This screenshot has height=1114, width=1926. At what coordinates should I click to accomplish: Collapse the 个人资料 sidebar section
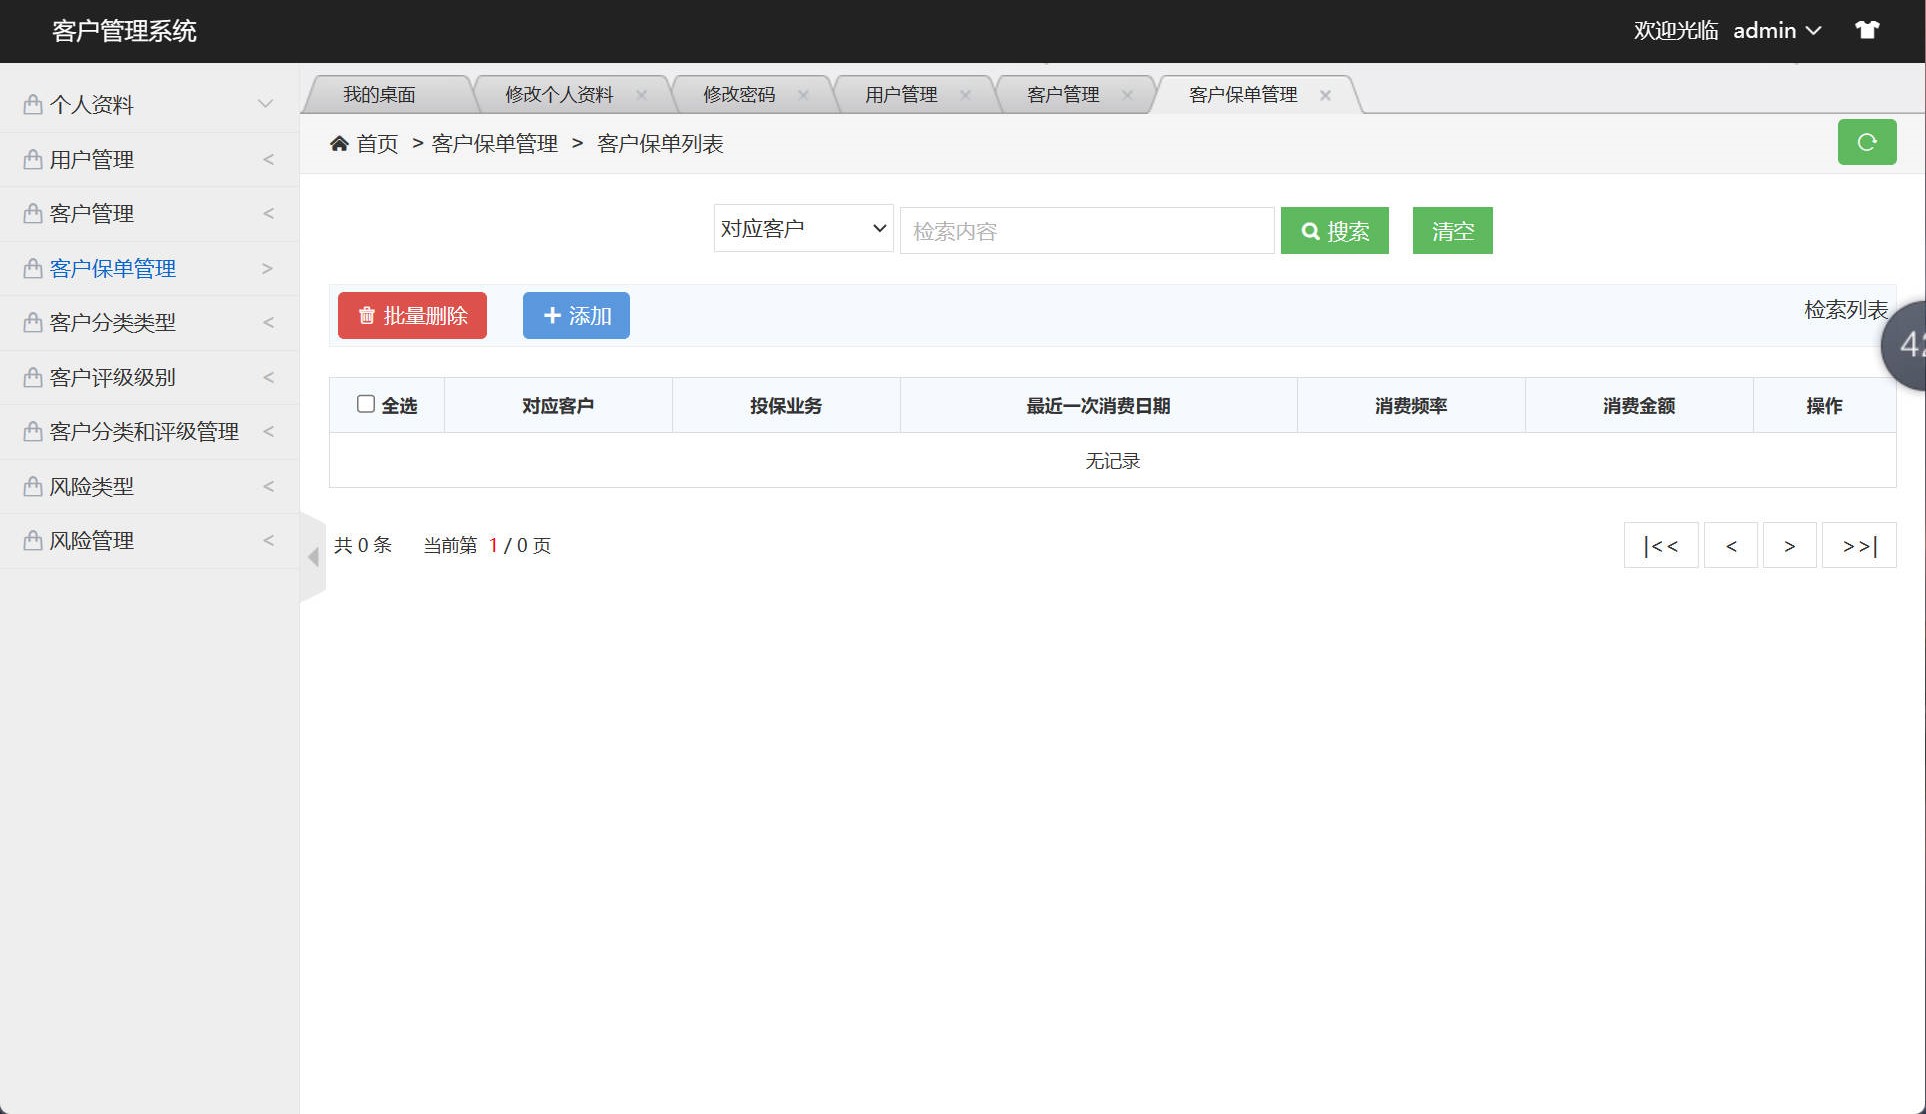[264, 103]
